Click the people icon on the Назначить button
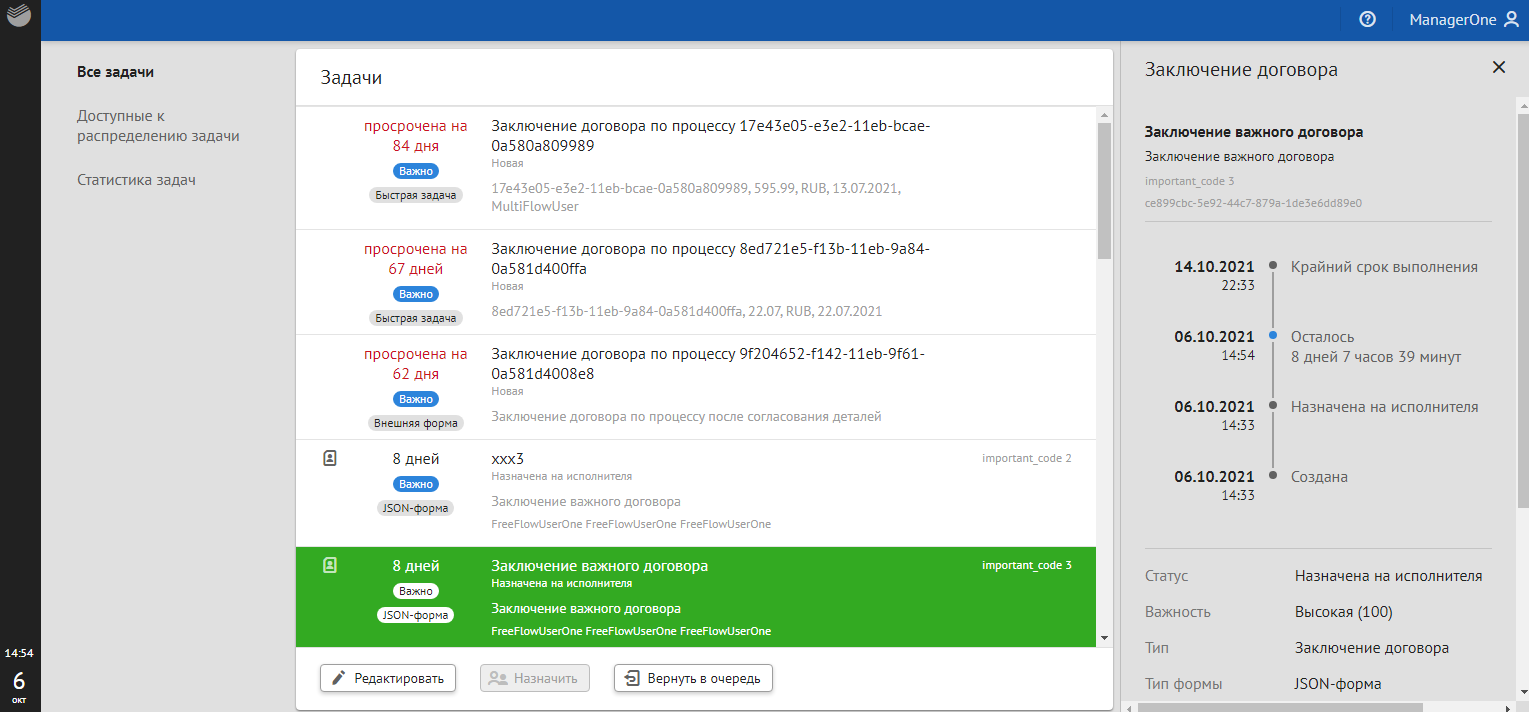Screen dimensions: 1529x712 point(498,678)
